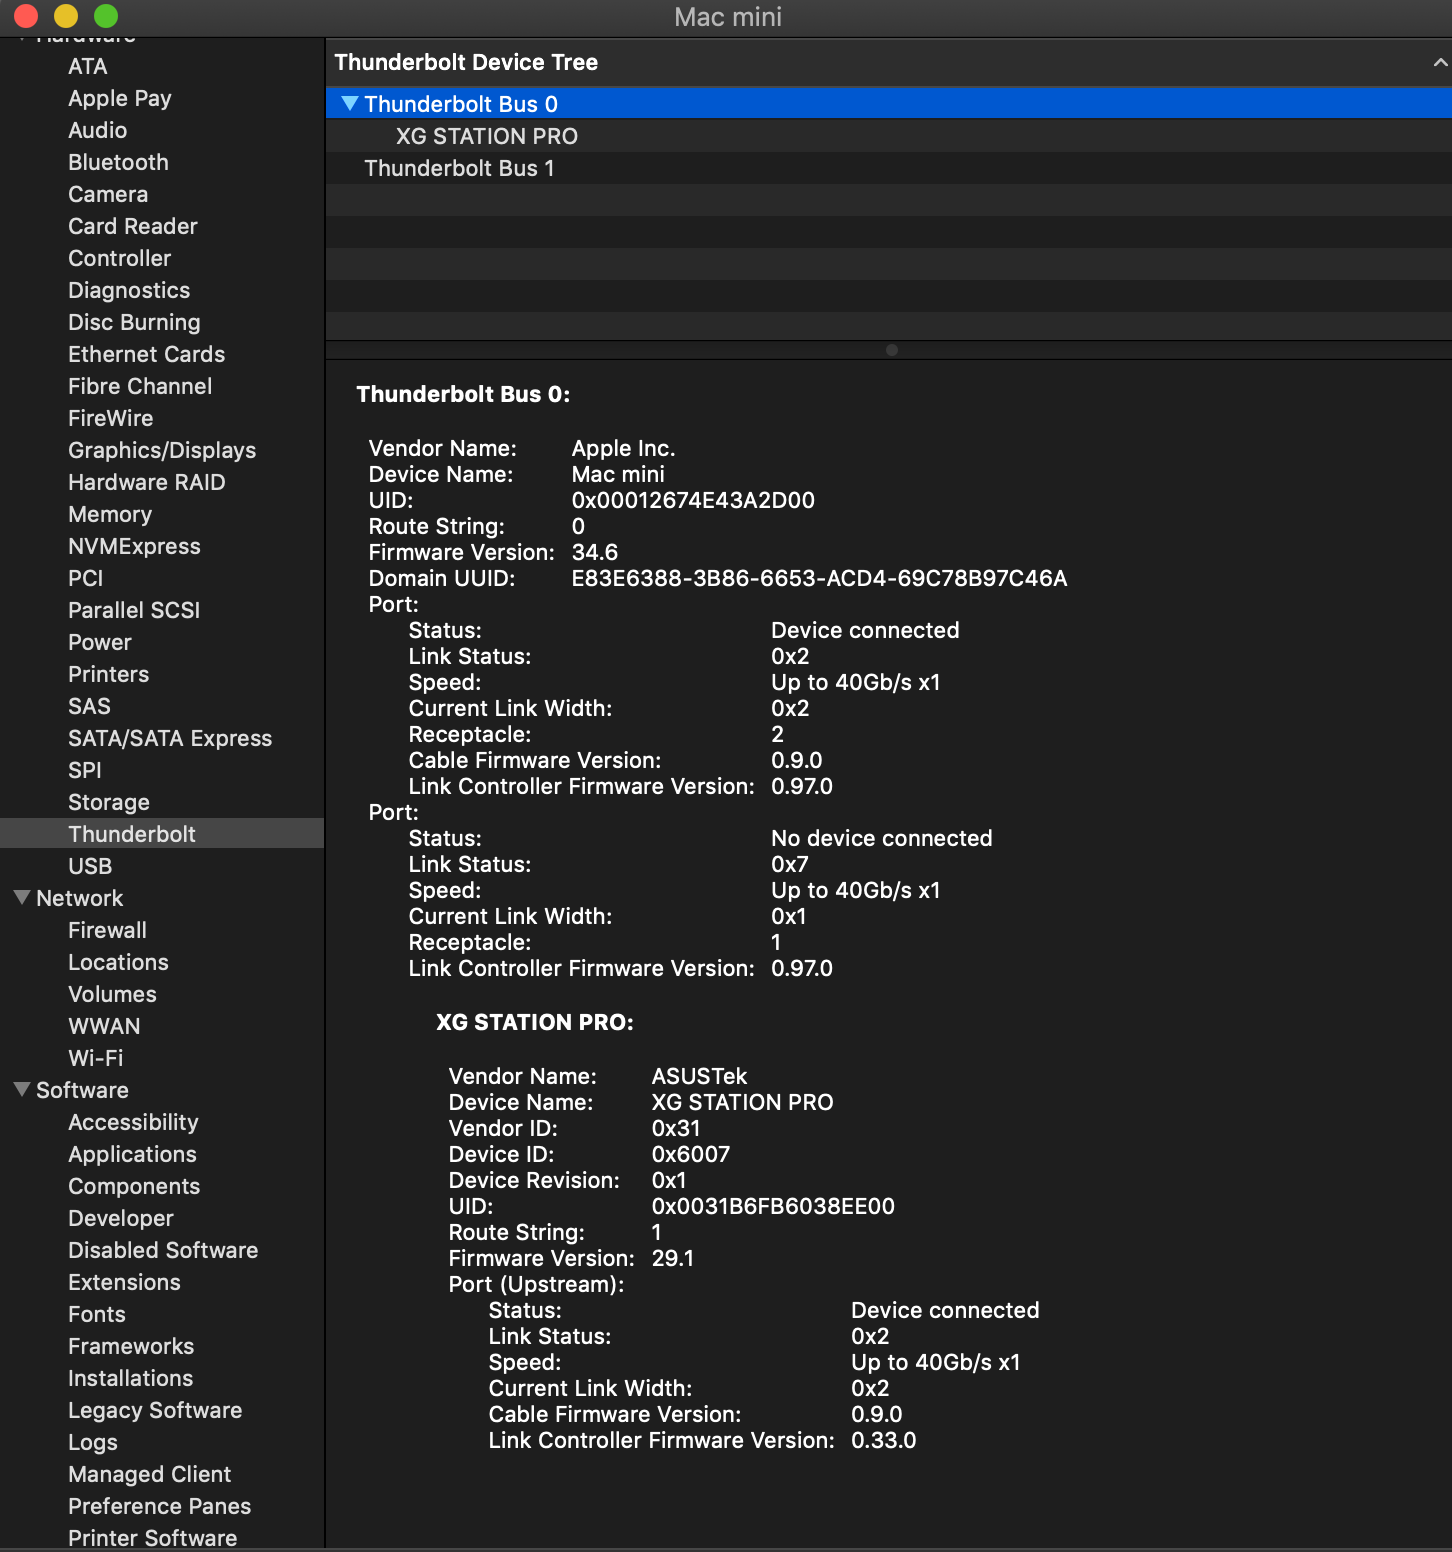This screenshot has height=1552, width=1452.
Task: Select Controller in sidebar
Action: (x=120, y=258)
